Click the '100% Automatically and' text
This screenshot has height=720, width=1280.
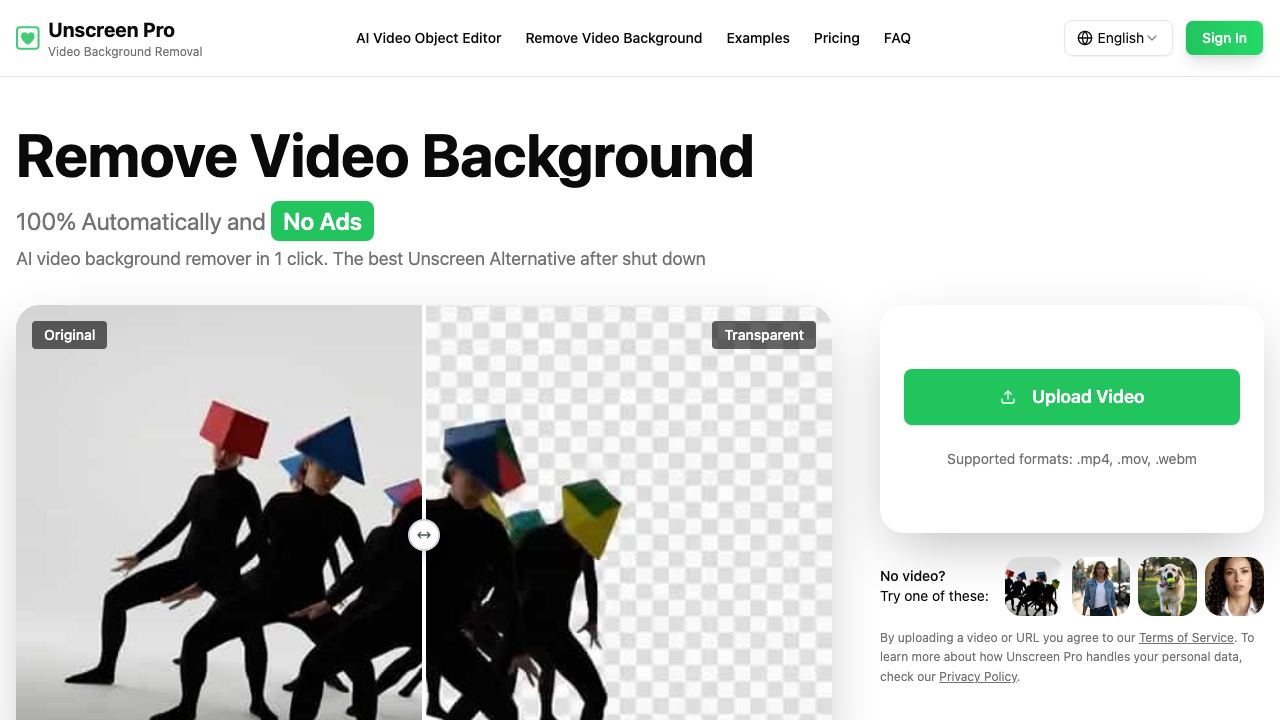pyautogui.click(x=141, y=222)
